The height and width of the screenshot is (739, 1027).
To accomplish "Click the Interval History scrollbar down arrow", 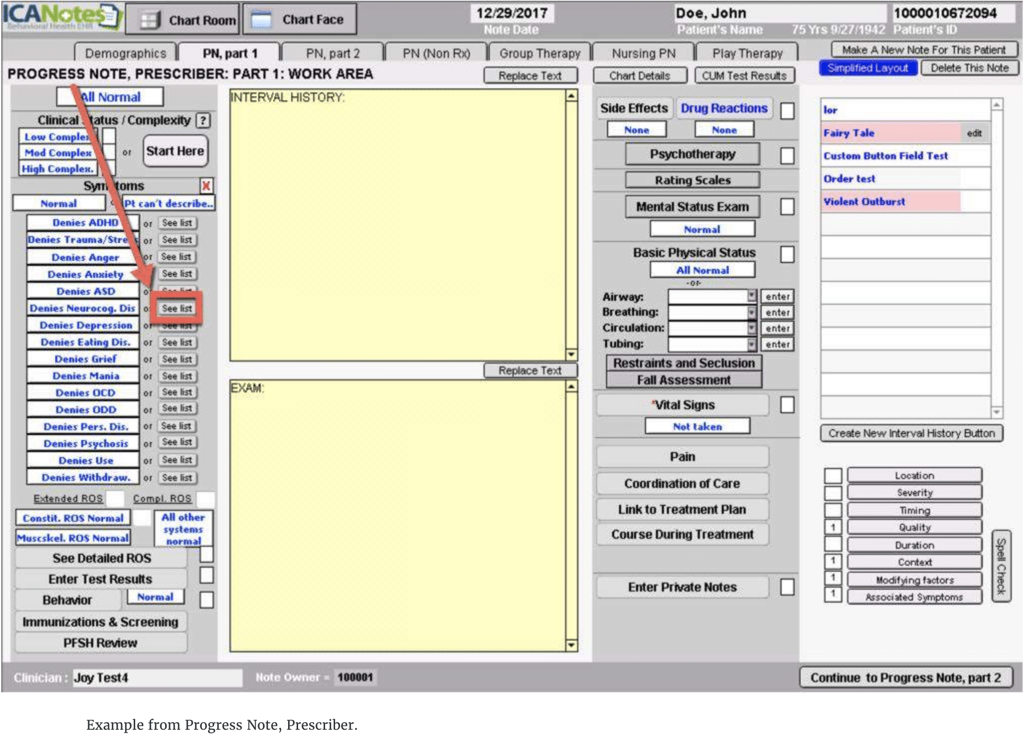I will click(x=571, y=354).
